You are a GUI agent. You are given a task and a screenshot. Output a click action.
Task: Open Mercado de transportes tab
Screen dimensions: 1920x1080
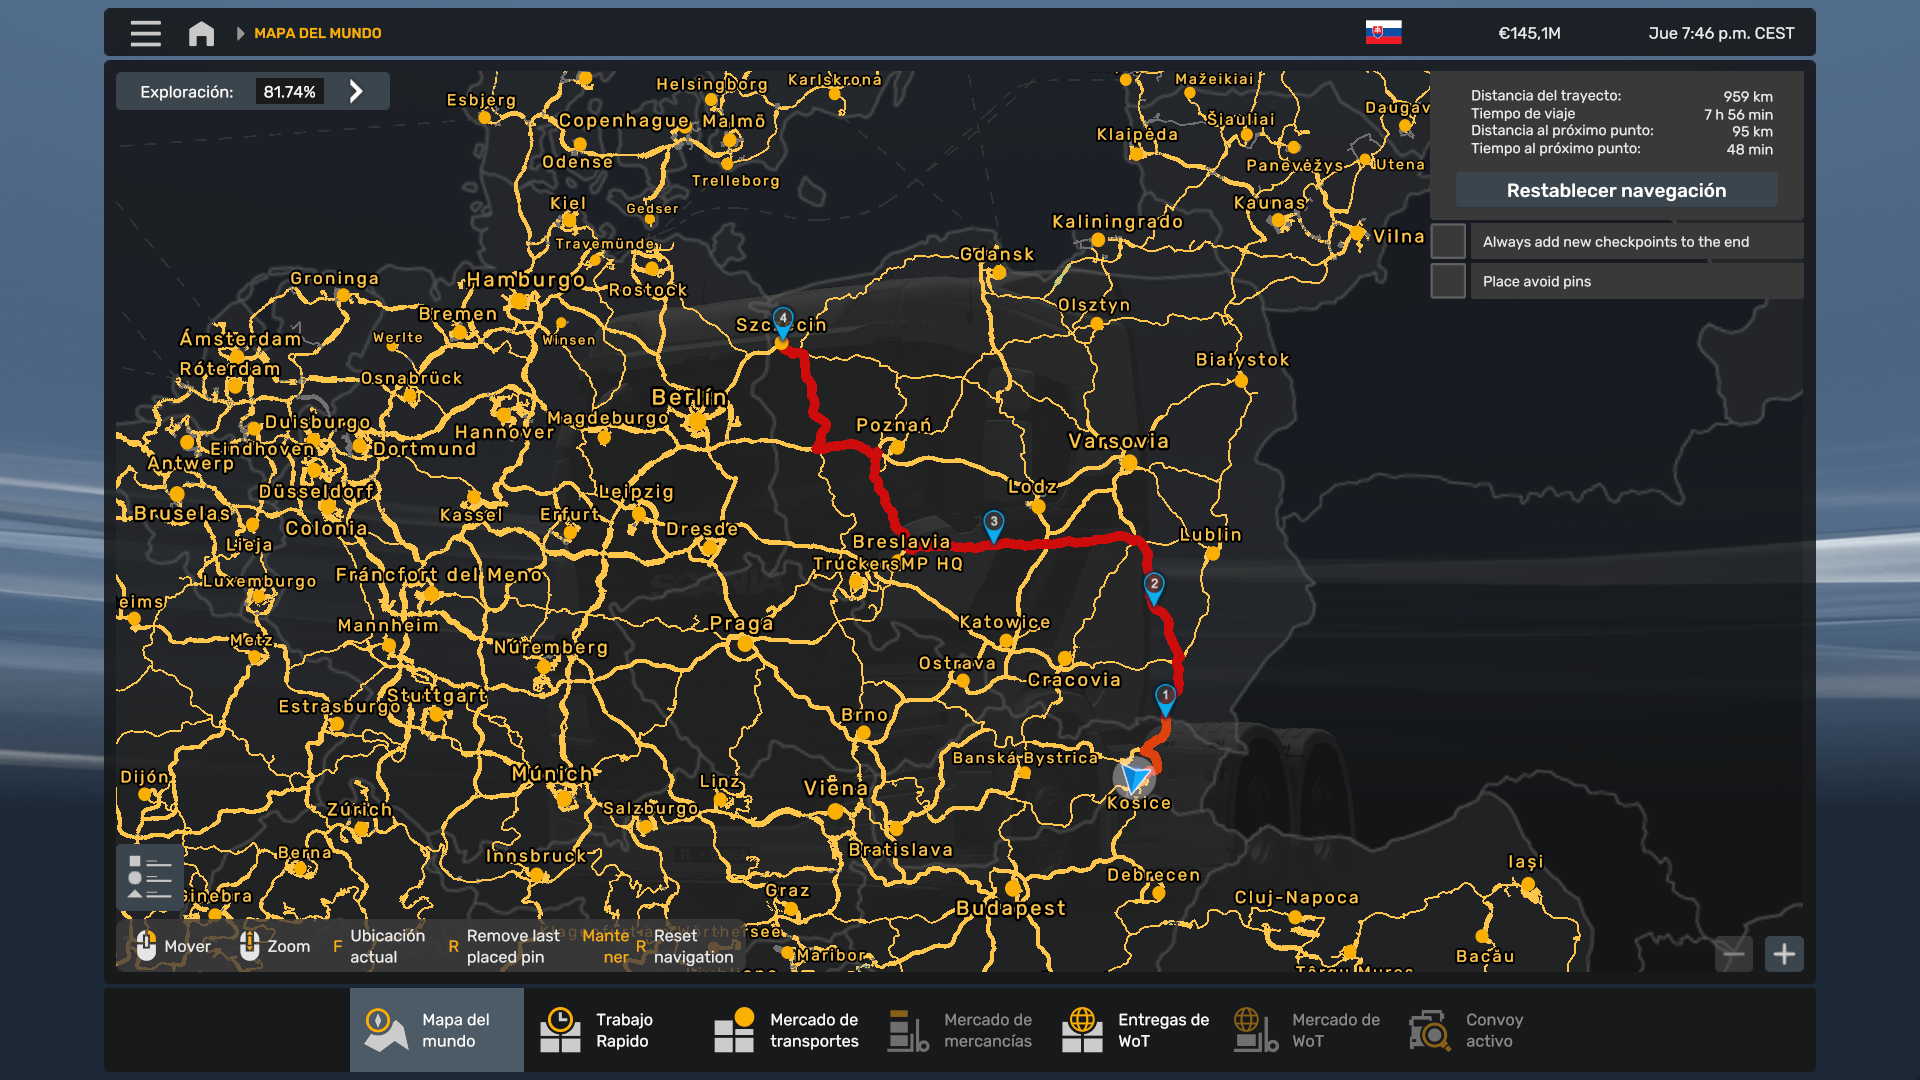point(786,1030)
